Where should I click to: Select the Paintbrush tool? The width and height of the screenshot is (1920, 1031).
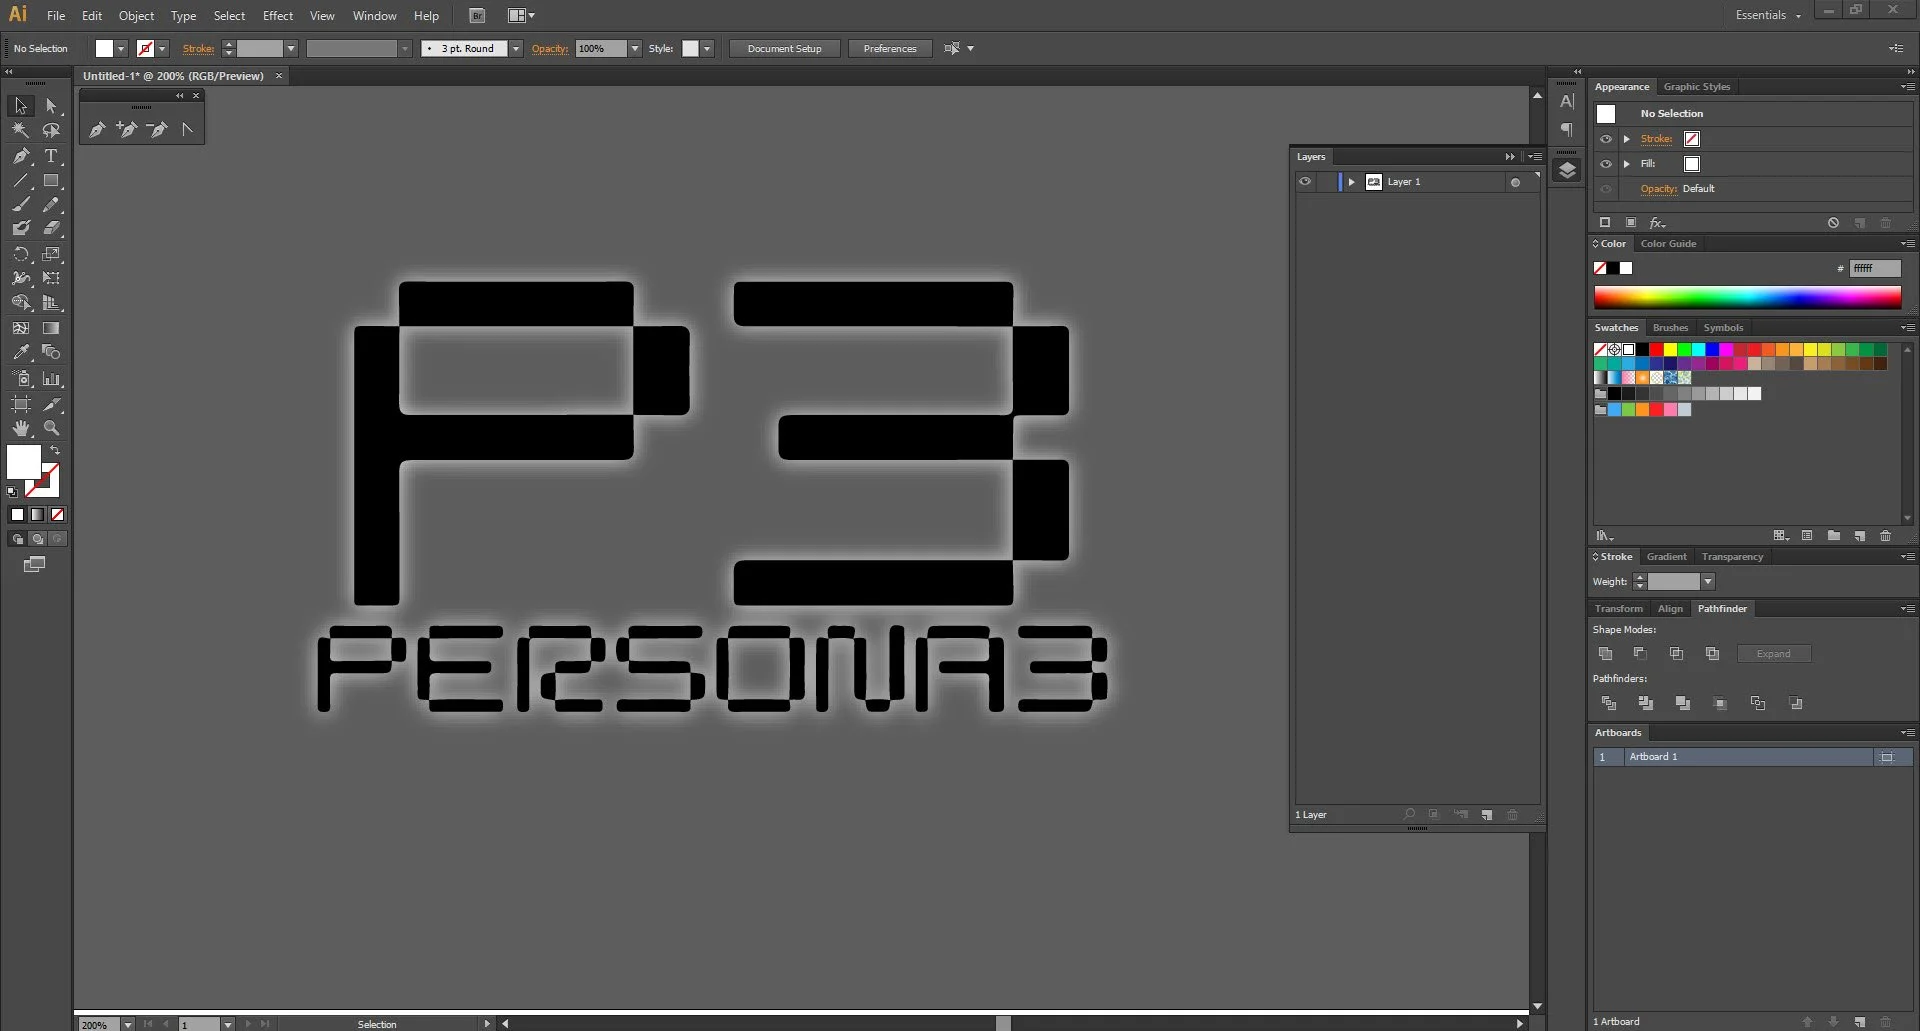[x=21, y=204]
